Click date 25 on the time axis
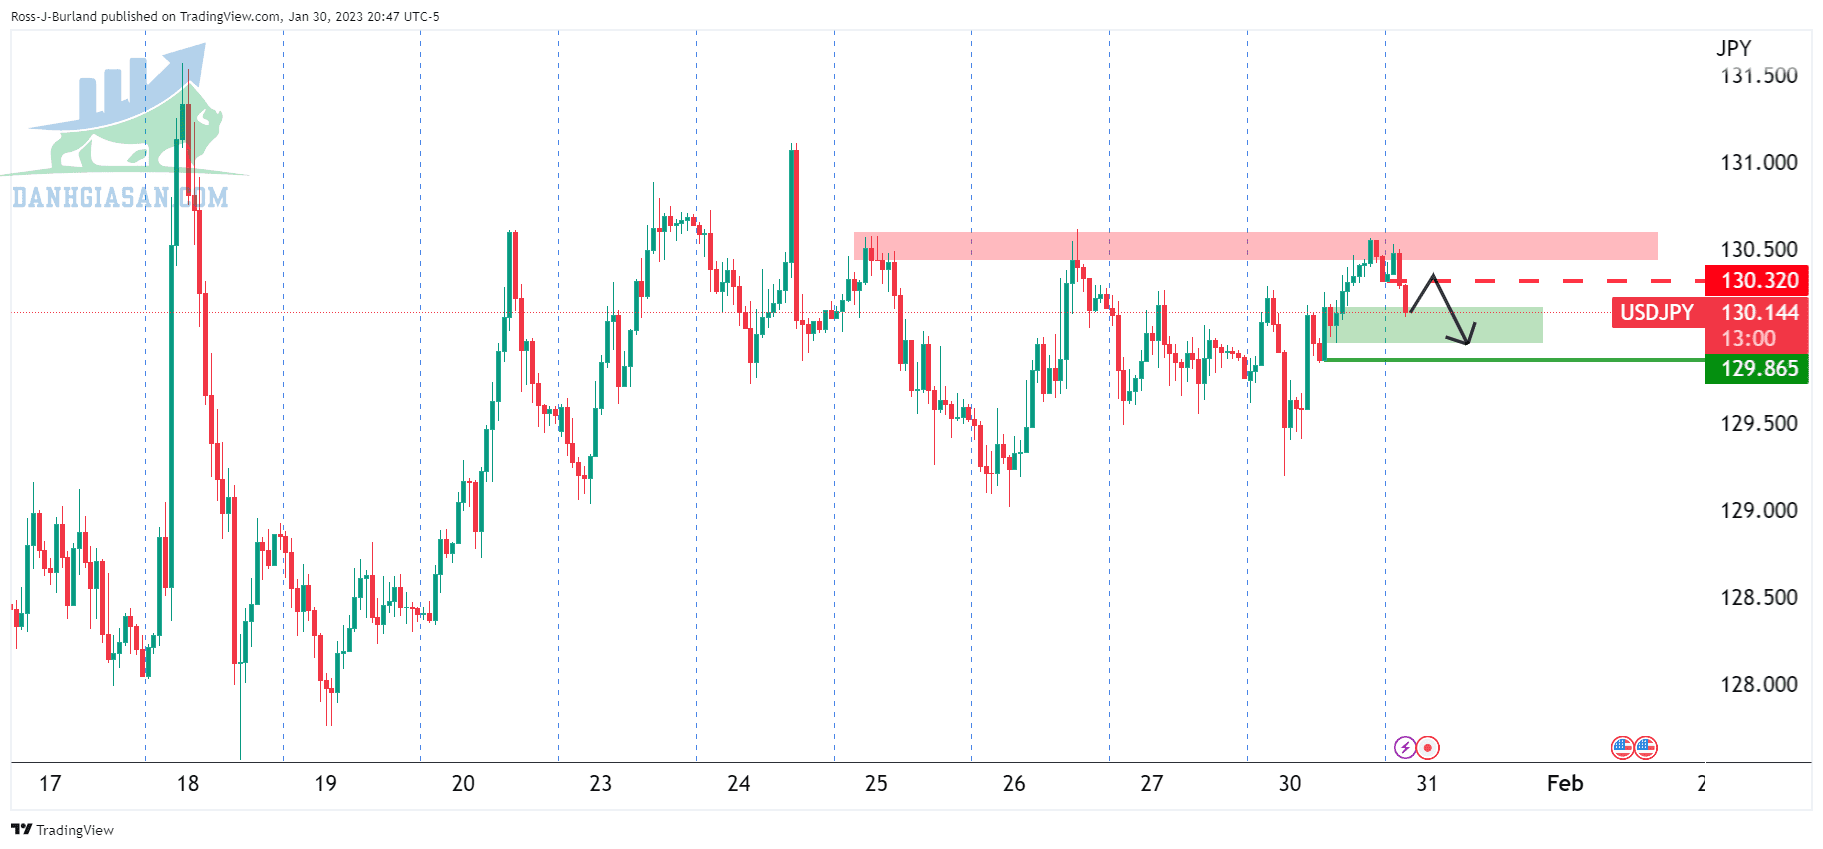The width and height of the screenshot is (1823, 849). point(876,784)
